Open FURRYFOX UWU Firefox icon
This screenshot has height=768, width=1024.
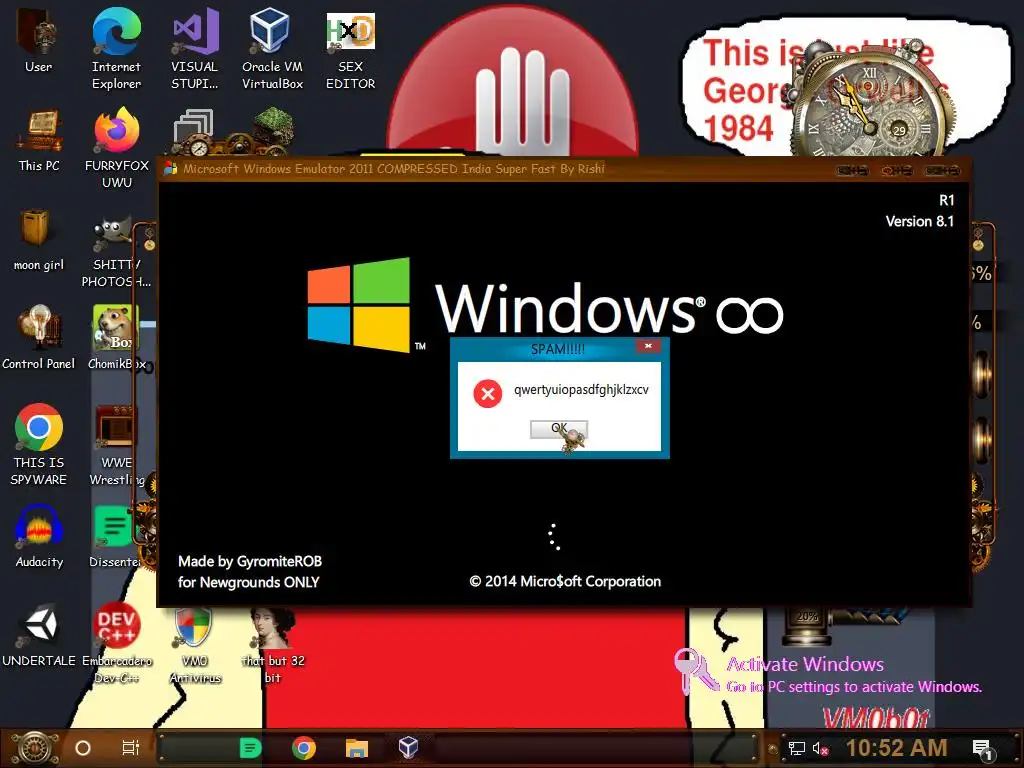click(x=116, y=148)
